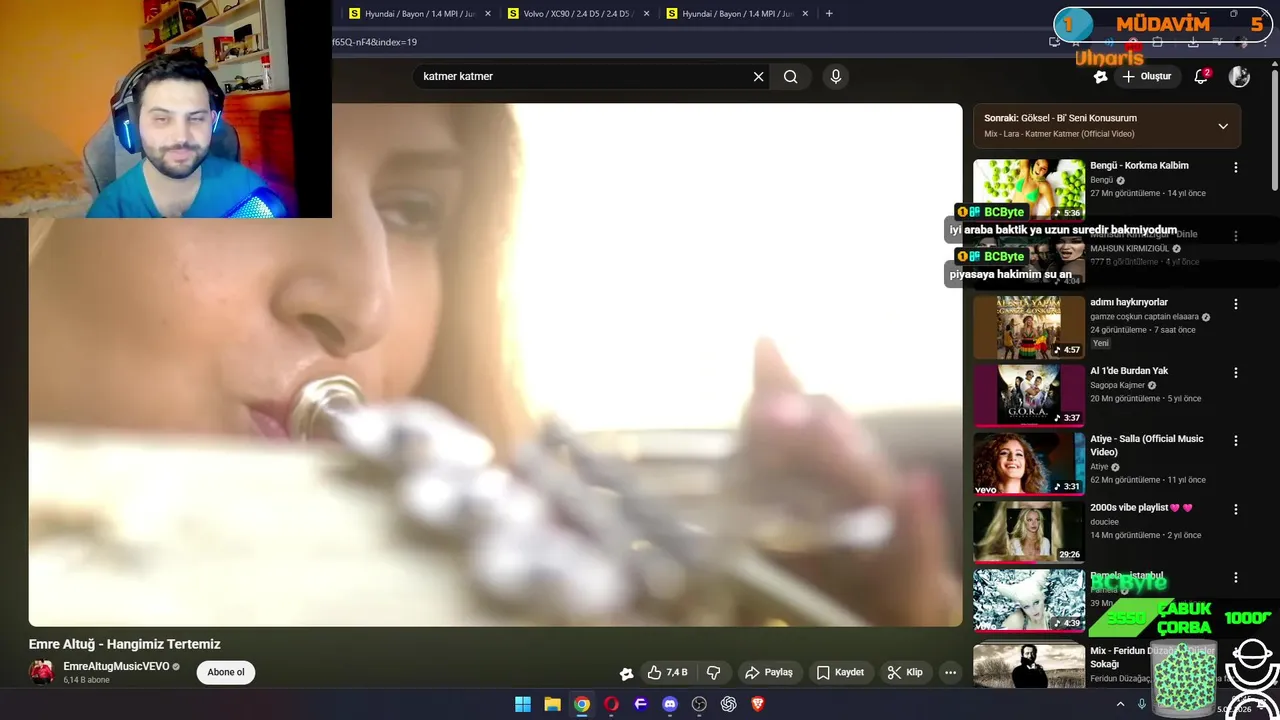
Task: Open File Explorer from the taskbar
Action: (x=552, y=704)
